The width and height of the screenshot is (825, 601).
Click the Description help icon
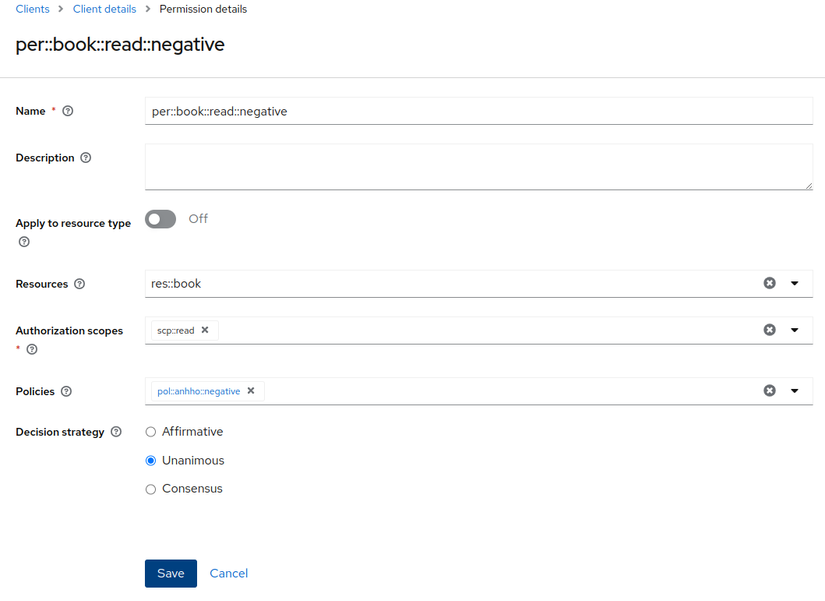pyautogui.click(x=86, y=158)
